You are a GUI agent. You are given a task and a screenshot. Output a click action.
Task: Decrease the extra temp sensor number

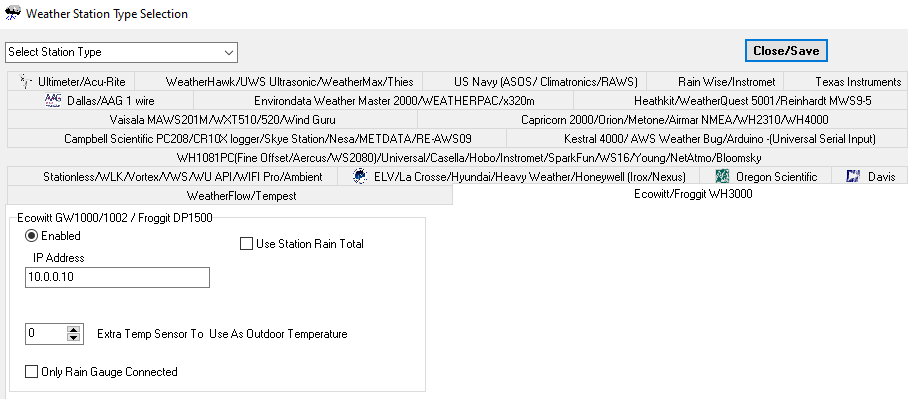74,338
